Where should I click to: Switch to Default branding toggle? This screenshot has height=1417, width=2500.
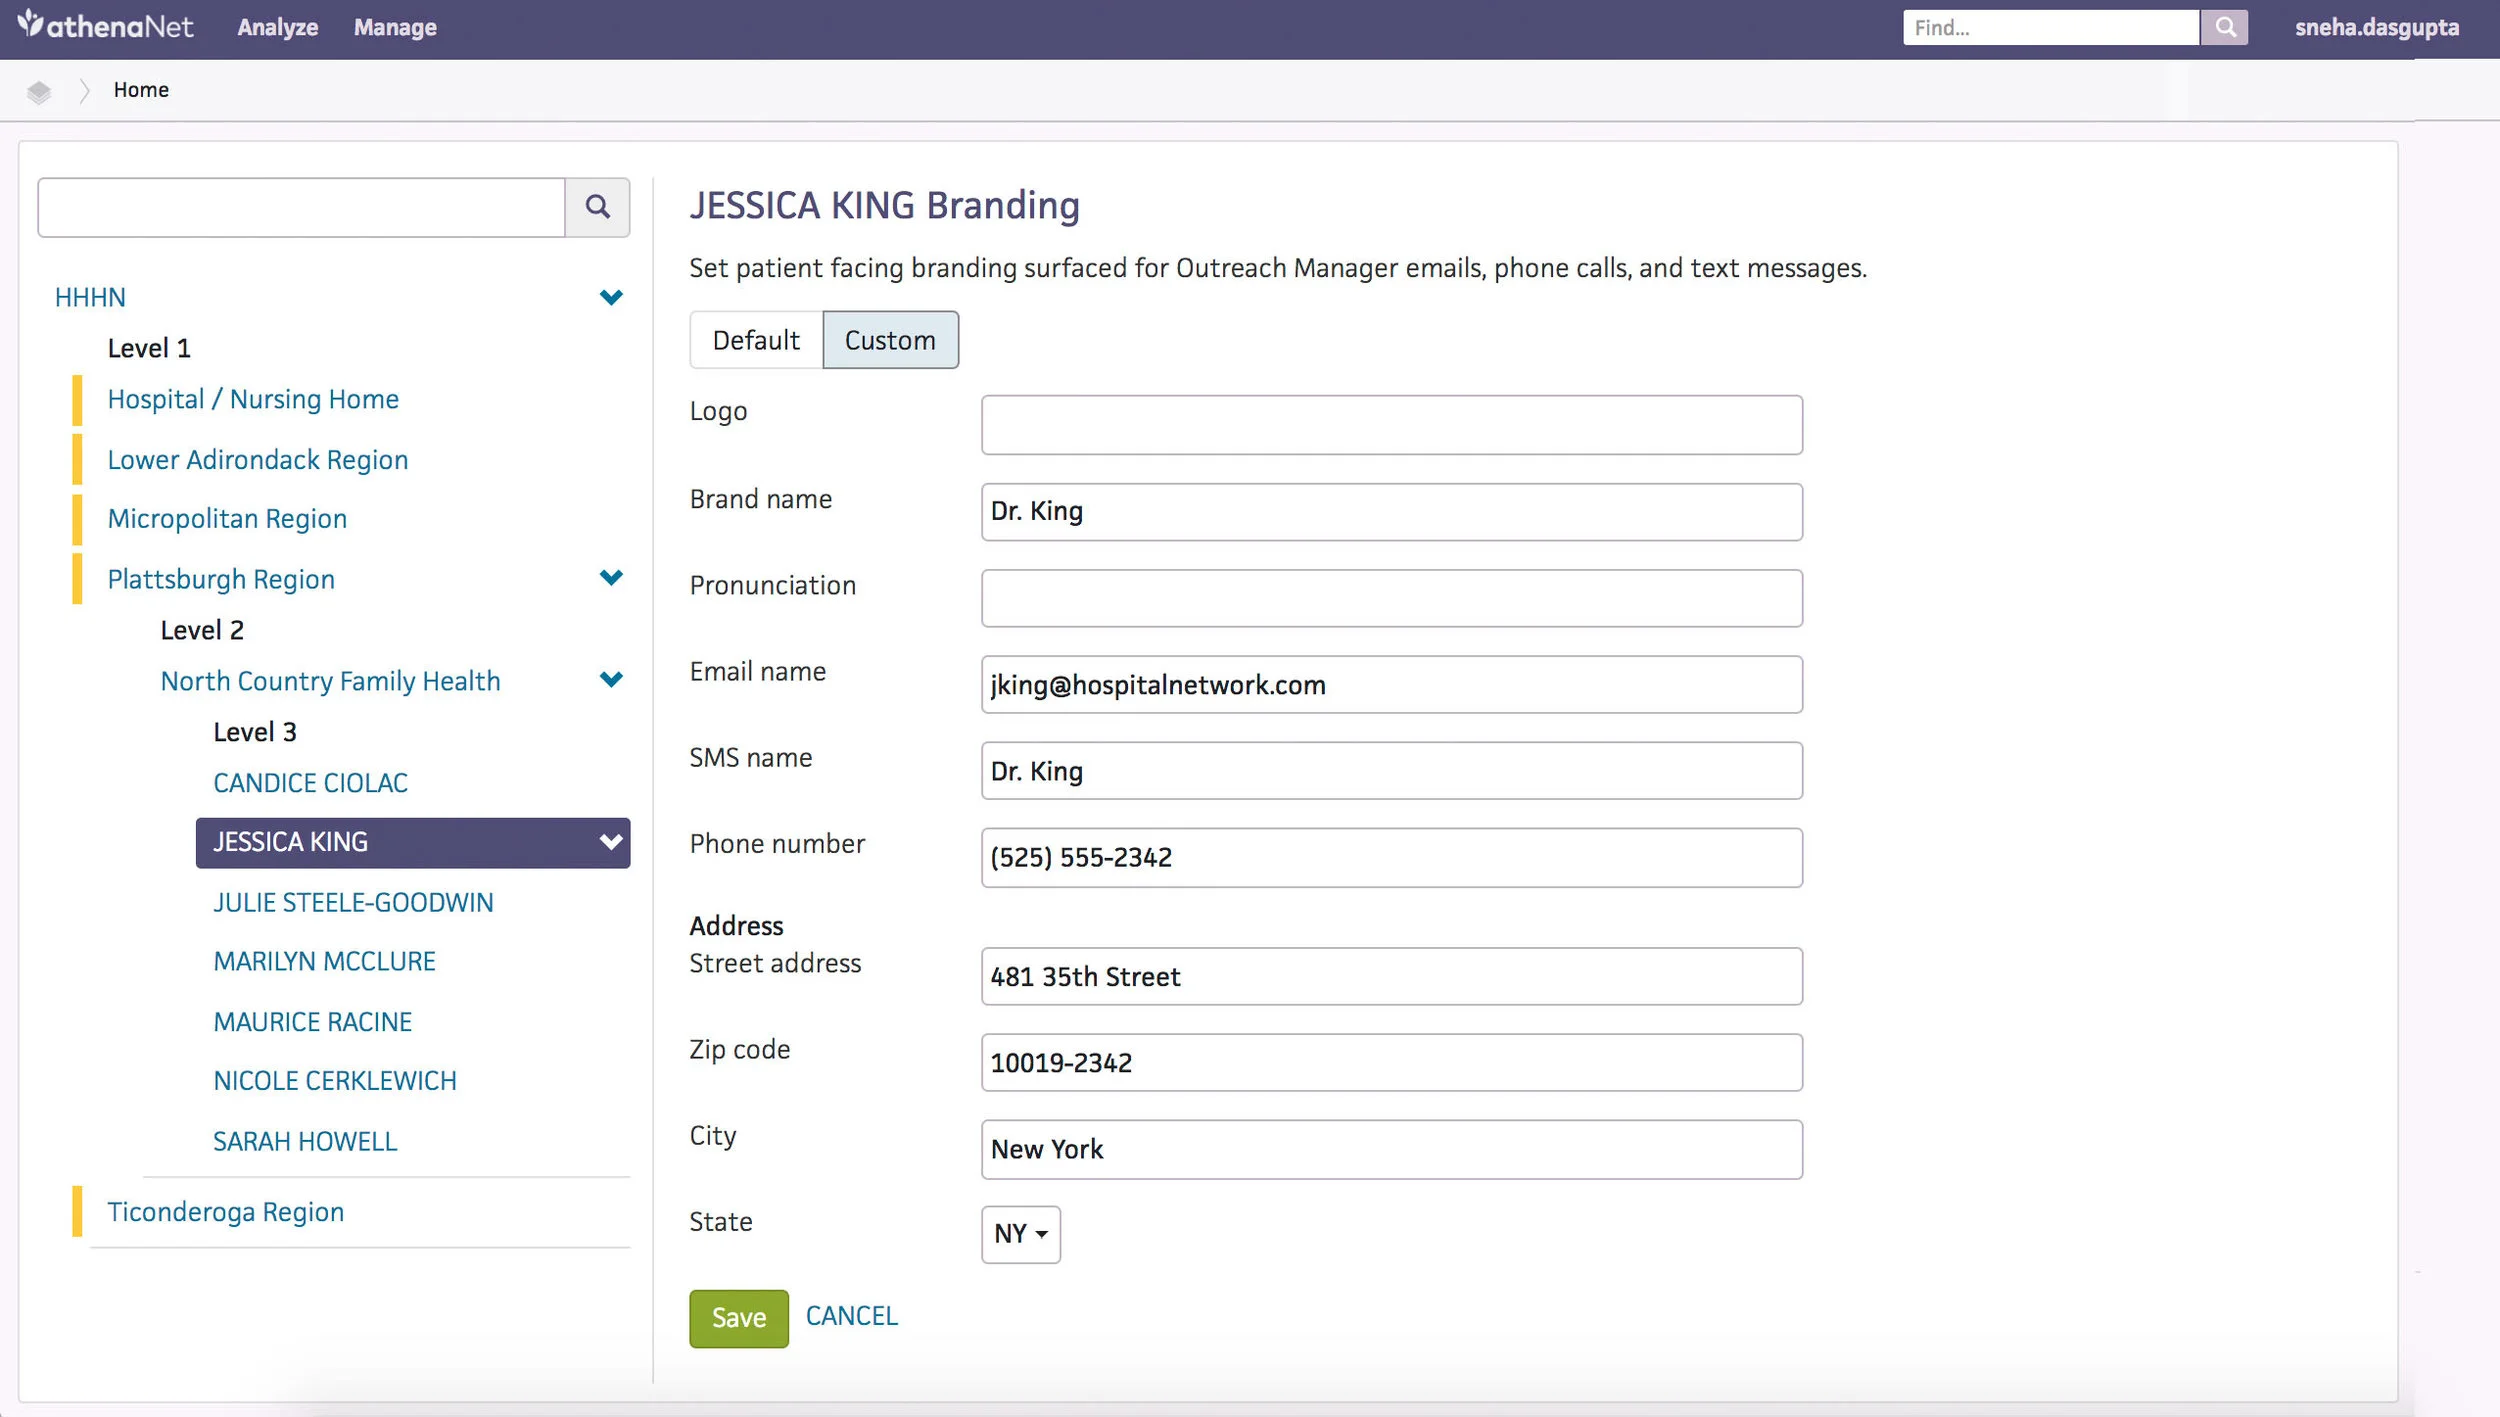pos(756,340)
